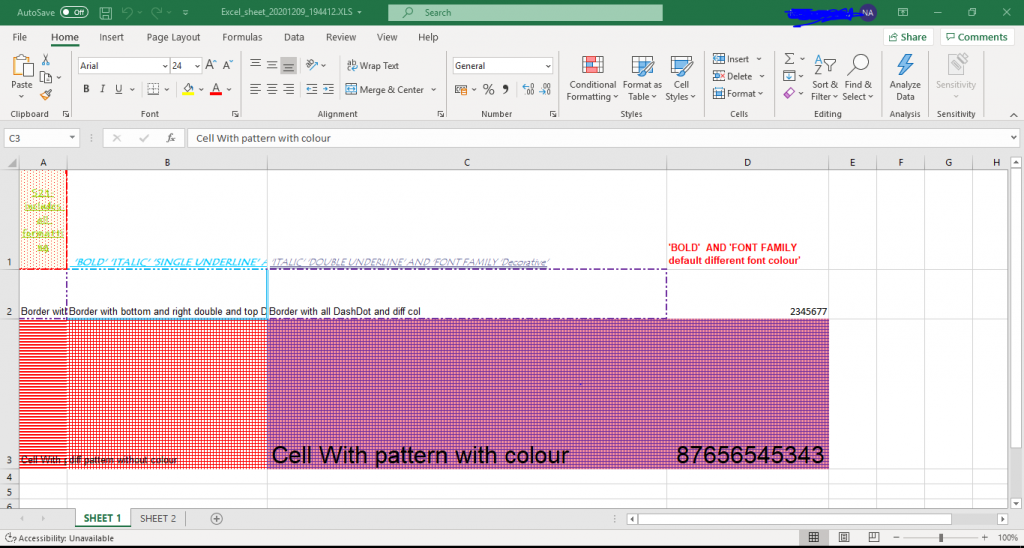Click Delete cells button
1024x548 pixels.
pyautogui.click(x=733, y=76)
